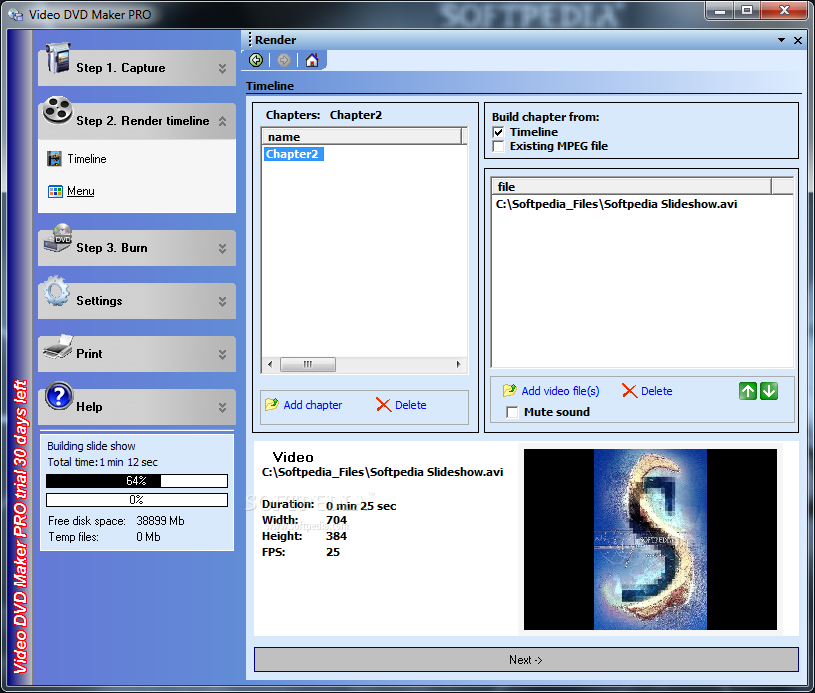This screenshot has width=815, height=693.
Task: Click the Step 2. Render timeline header label
Action: (142, 121)
